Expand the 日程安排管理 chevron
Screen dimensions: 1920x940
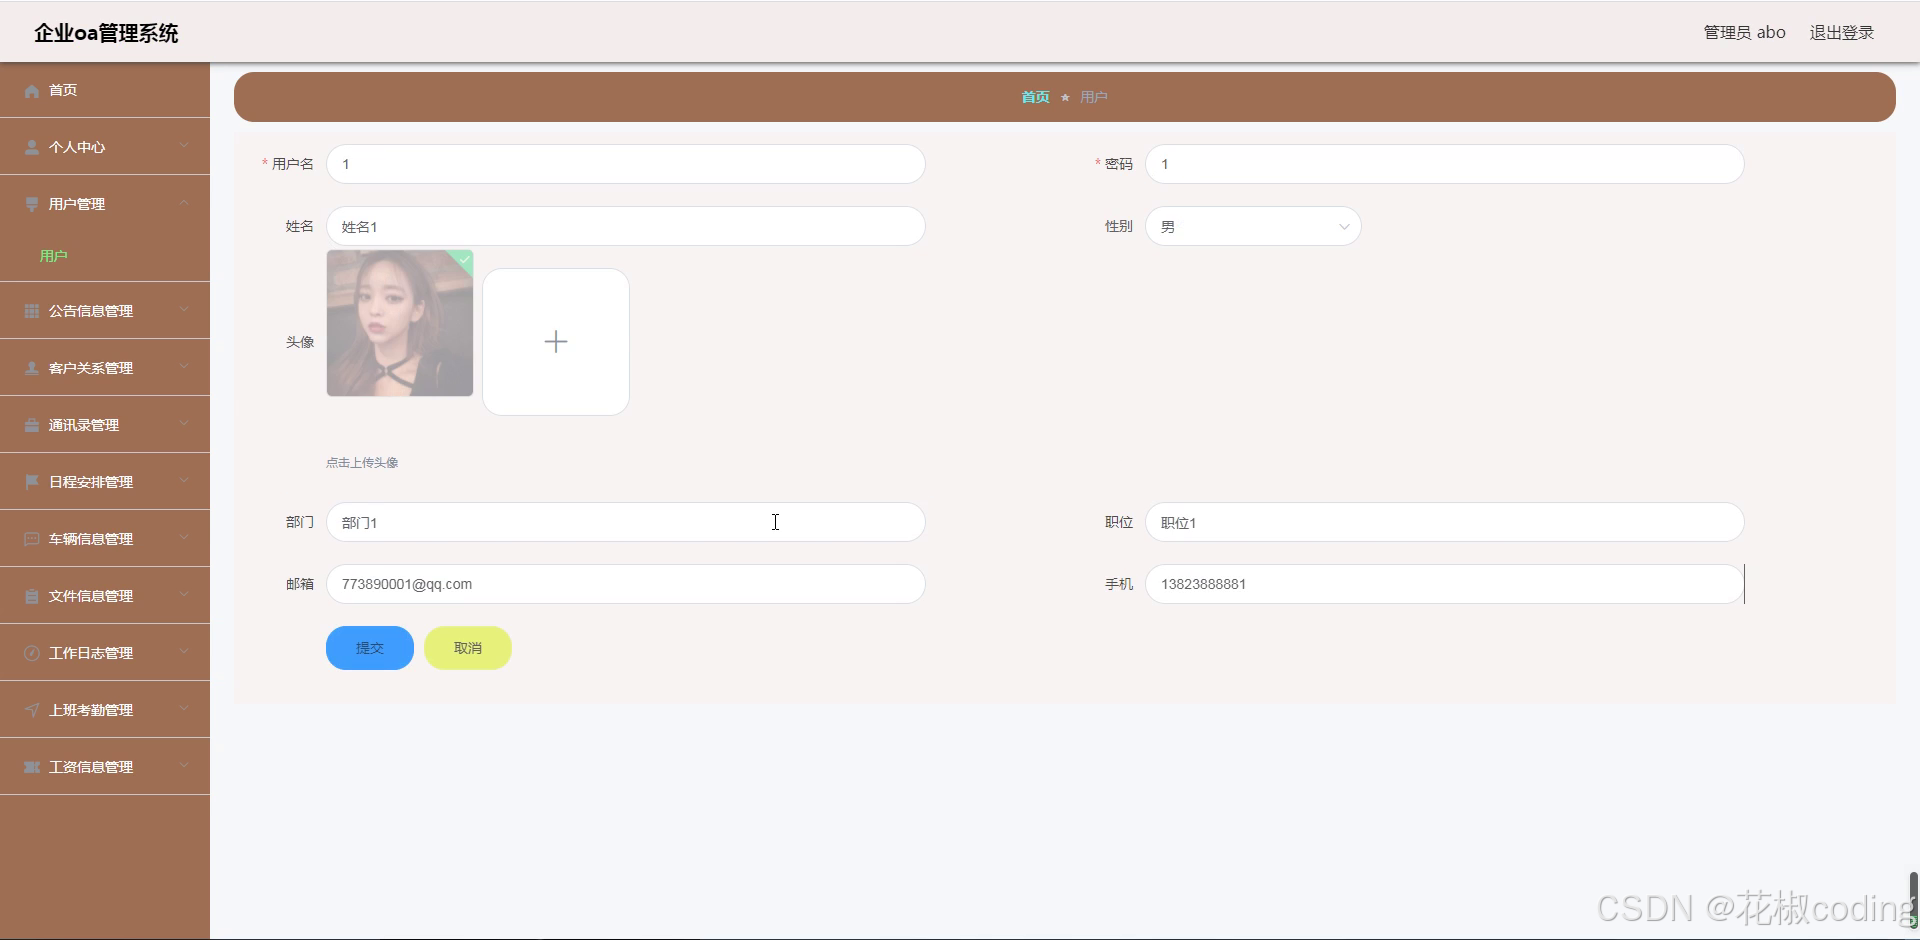coord(184,481)
